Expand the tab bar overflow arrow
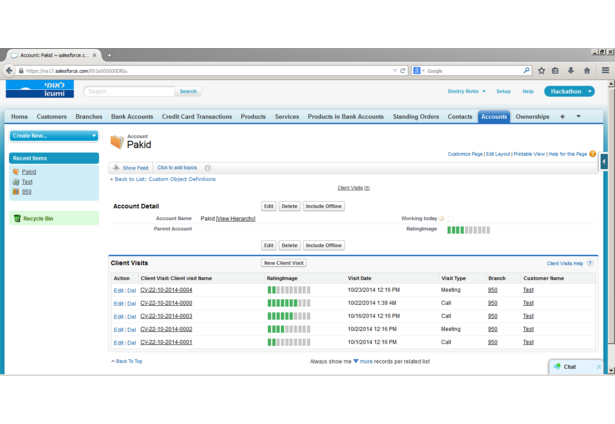 [578, 116]
